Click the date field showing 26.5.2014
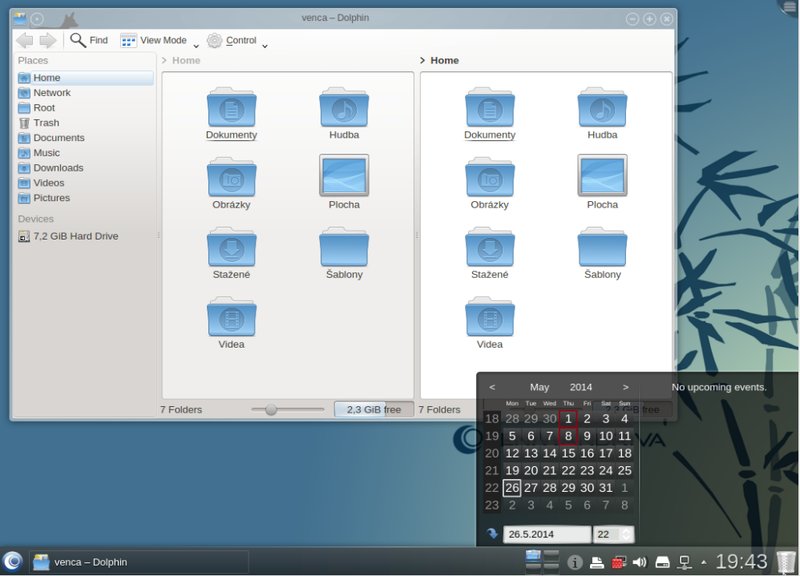Screen dimensions: 800x576 click(x=547, y=534)
